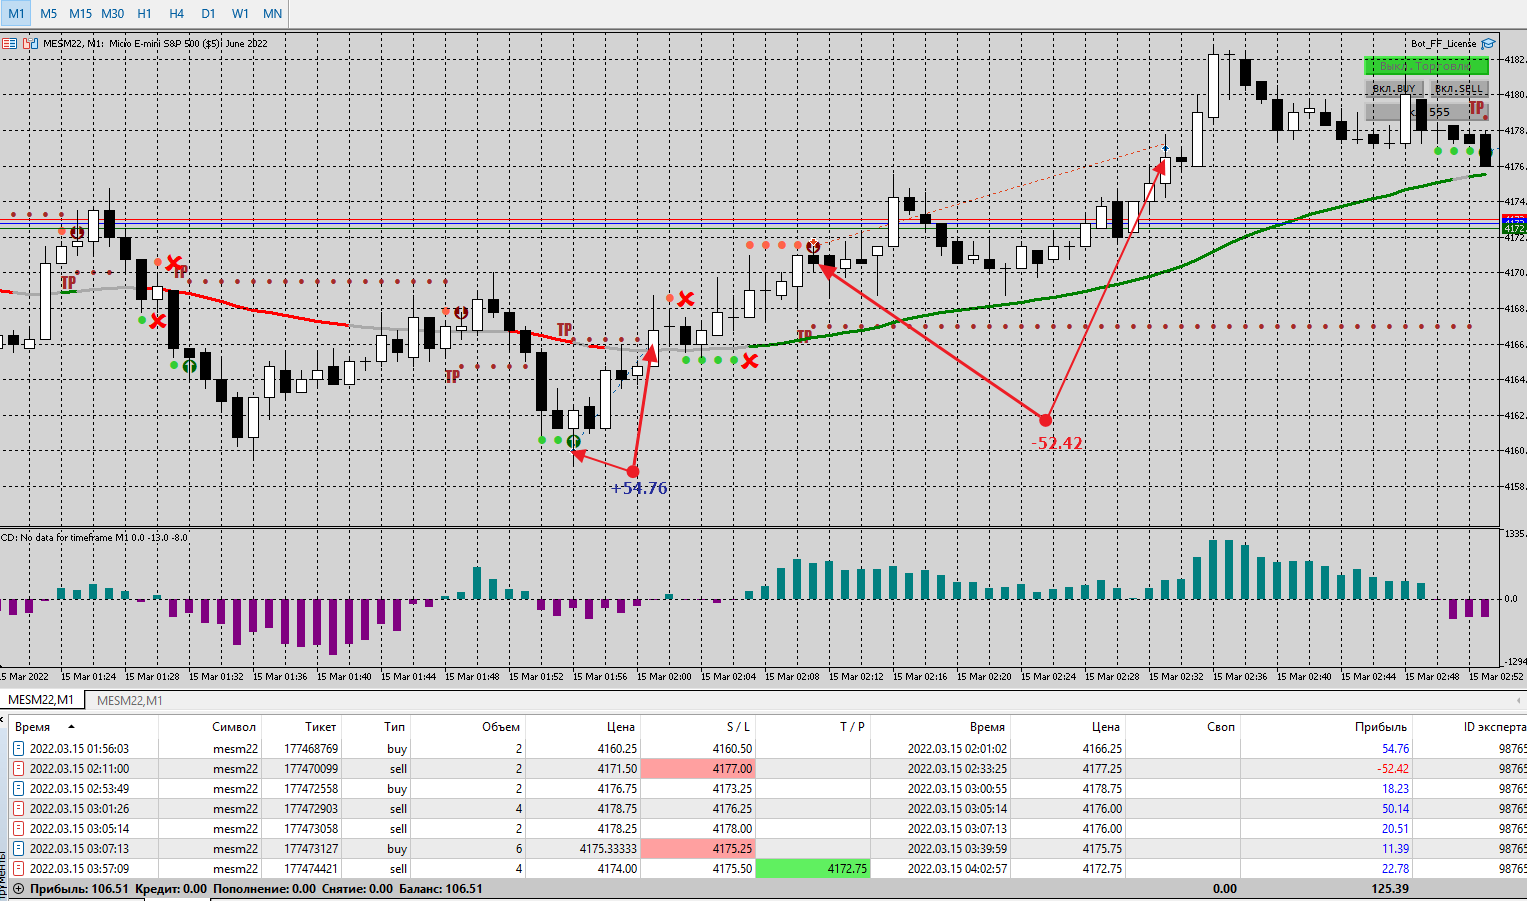Image resolution: width=1527 pixels, height=901 pixels.
Task: Switch chart to M5 timeframe
Action: 48,13
